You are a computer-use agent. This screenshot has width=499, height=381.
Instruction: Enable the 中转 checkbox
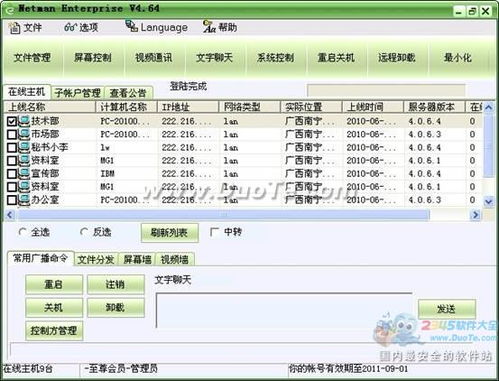pos(215,232)
